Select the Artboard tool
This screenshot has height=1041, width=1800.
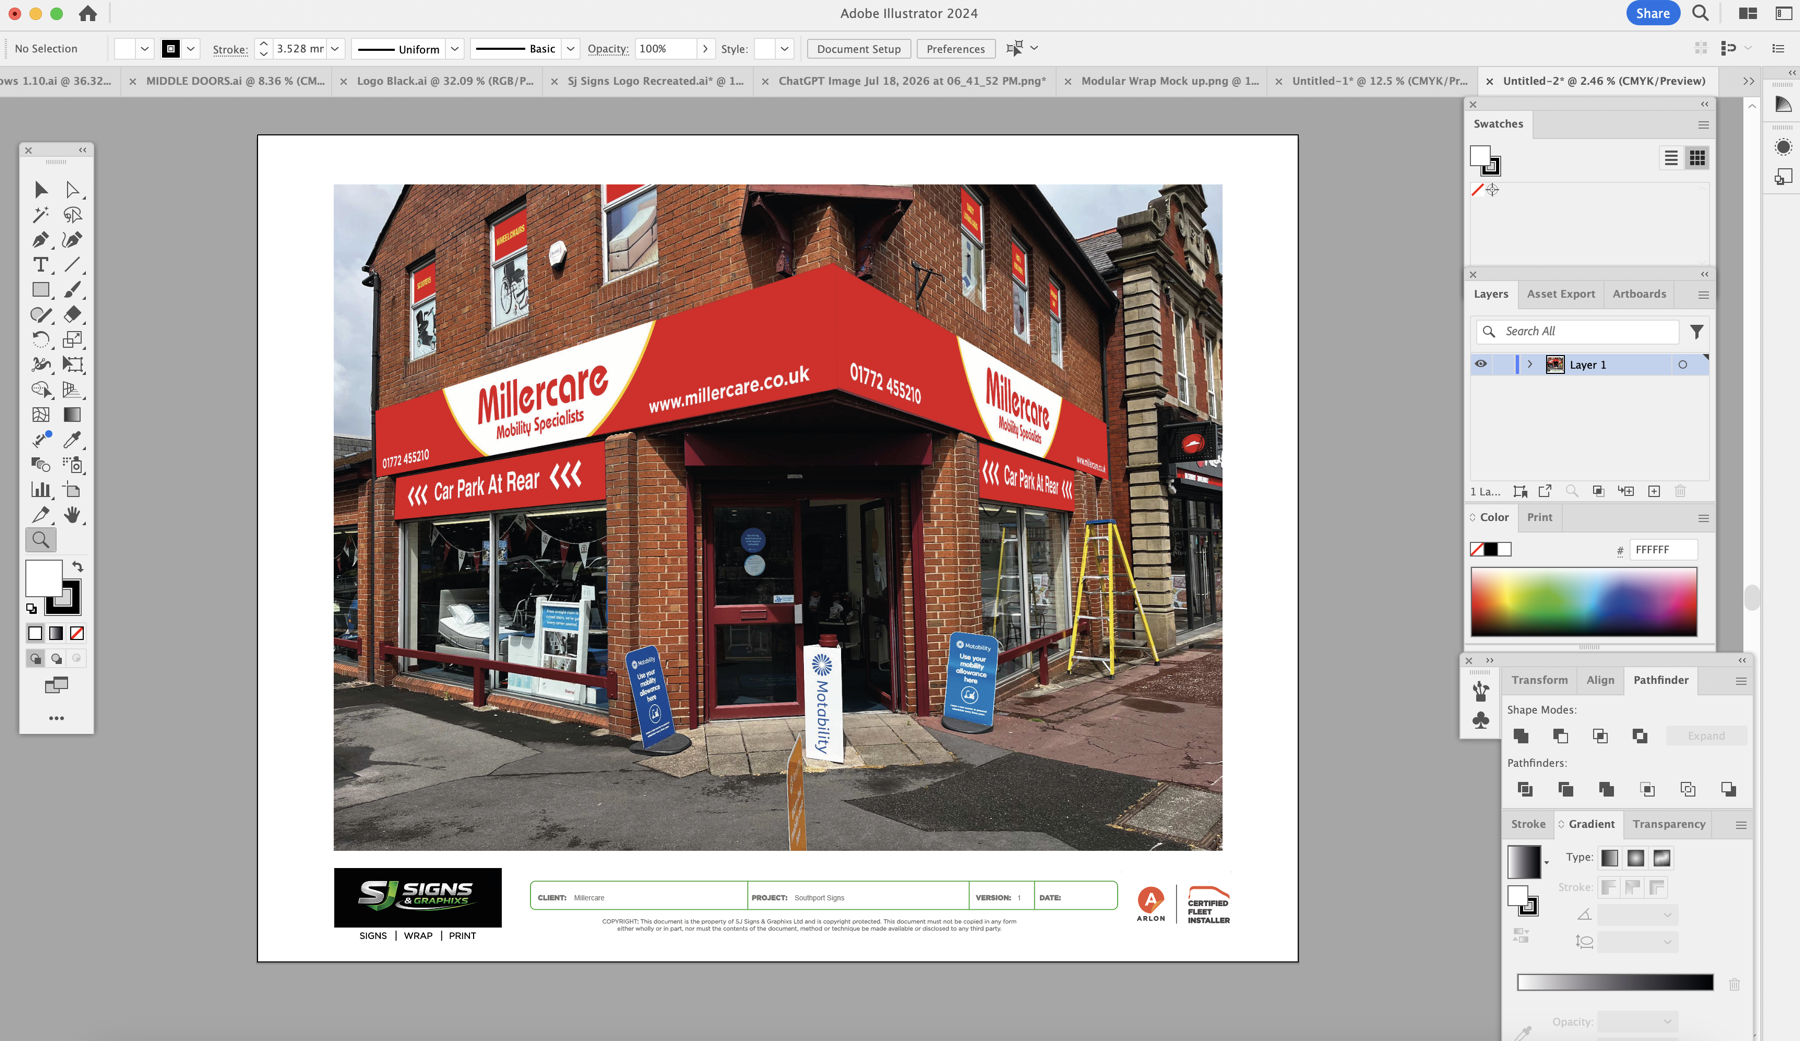click(x=72, y=490)
